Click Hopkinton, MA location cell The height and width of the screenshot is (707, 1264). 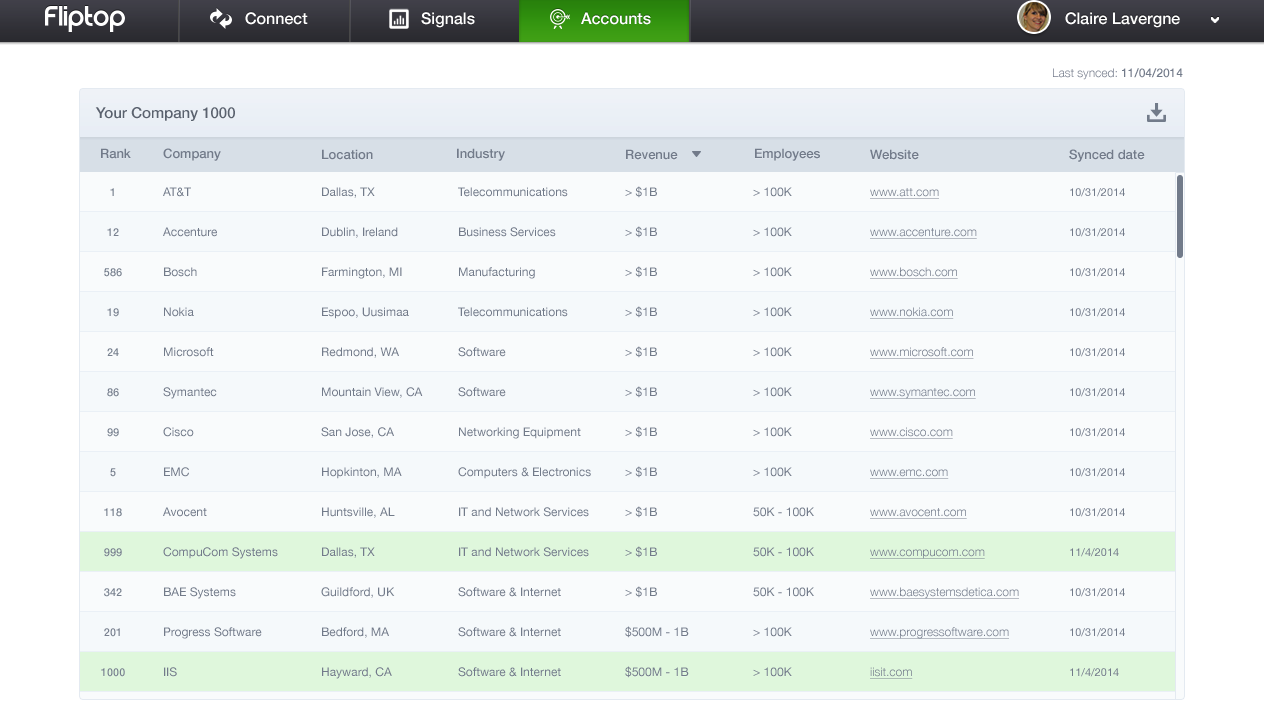[x=361, y=472]
